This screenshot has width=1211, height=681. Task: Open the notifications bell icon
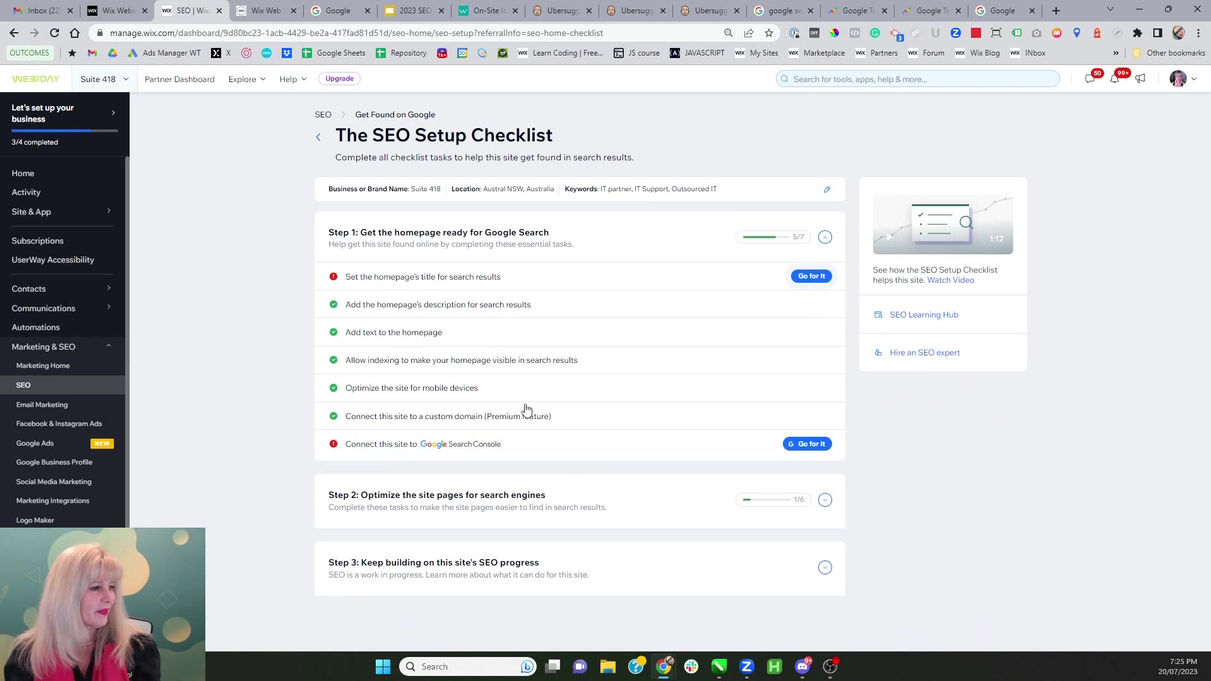[x=1115, y=79]
